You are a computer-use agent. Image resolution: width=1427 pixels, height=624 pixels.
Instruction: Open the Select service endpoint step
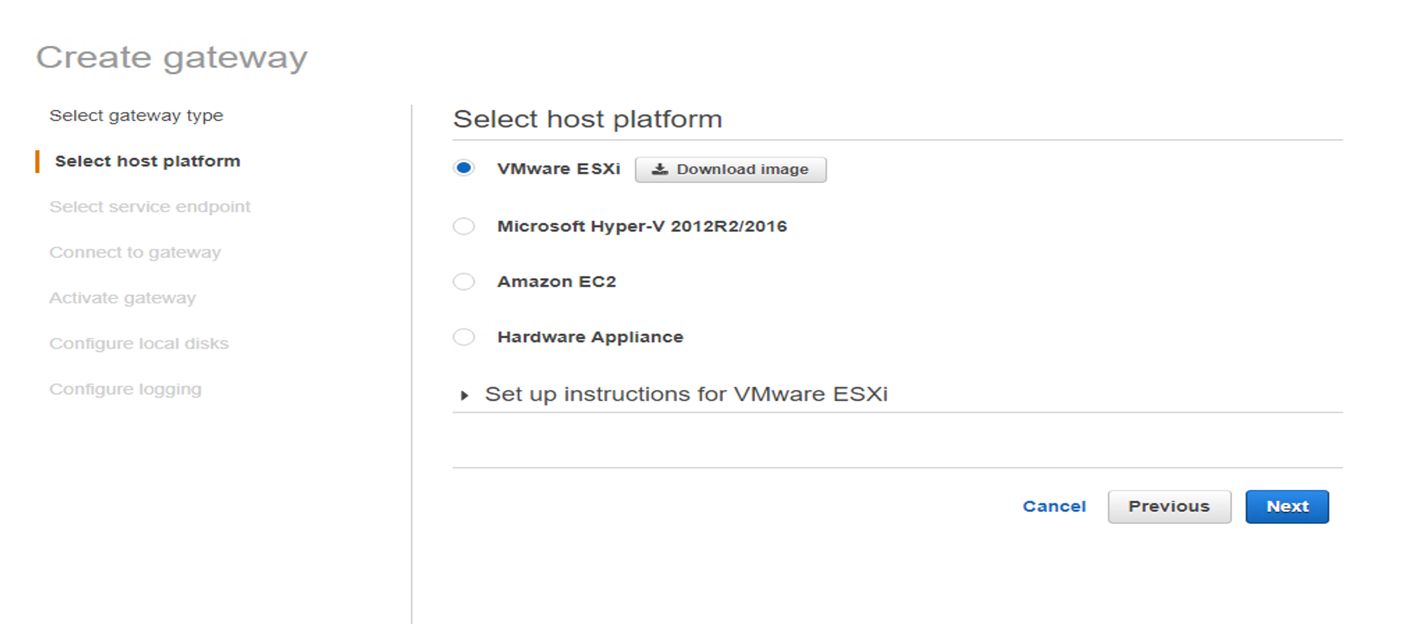click(149, 206)
